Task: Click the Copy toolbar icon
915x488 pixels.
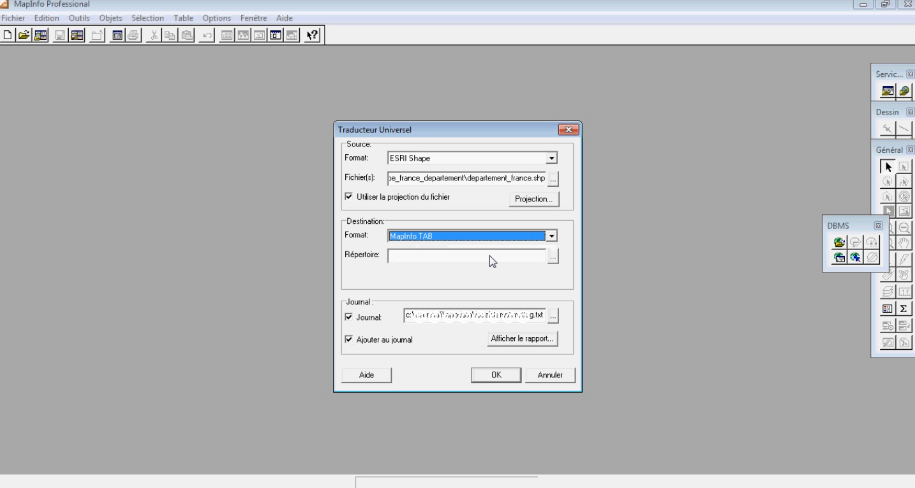Action: (x=170, y=36)
